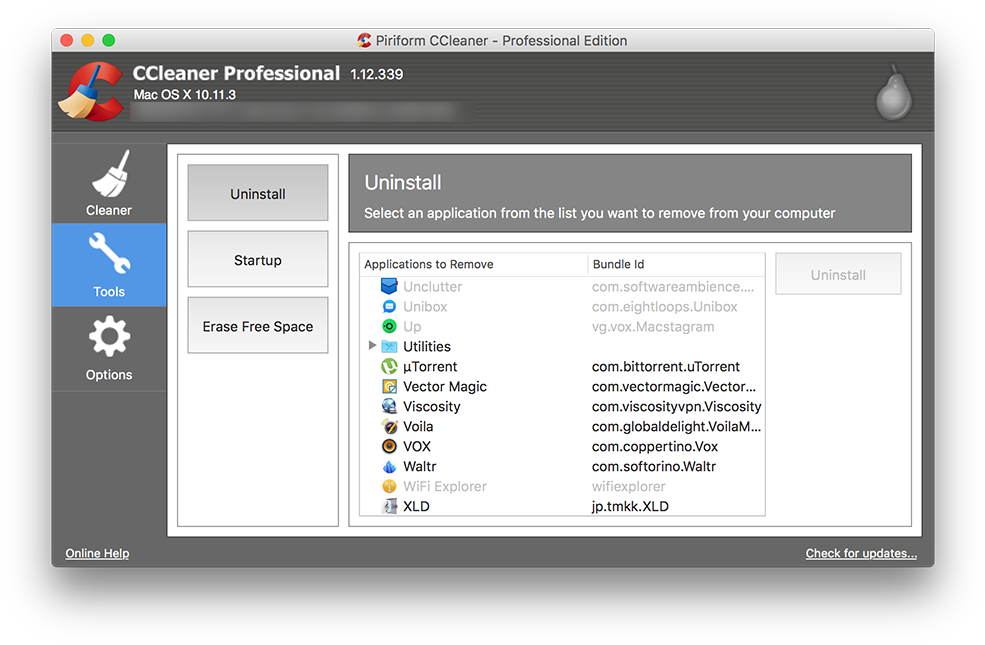The height and width of the screenshot is (645, 985).
Task: Open the Startup tool
Action: [x=257, y=259]
